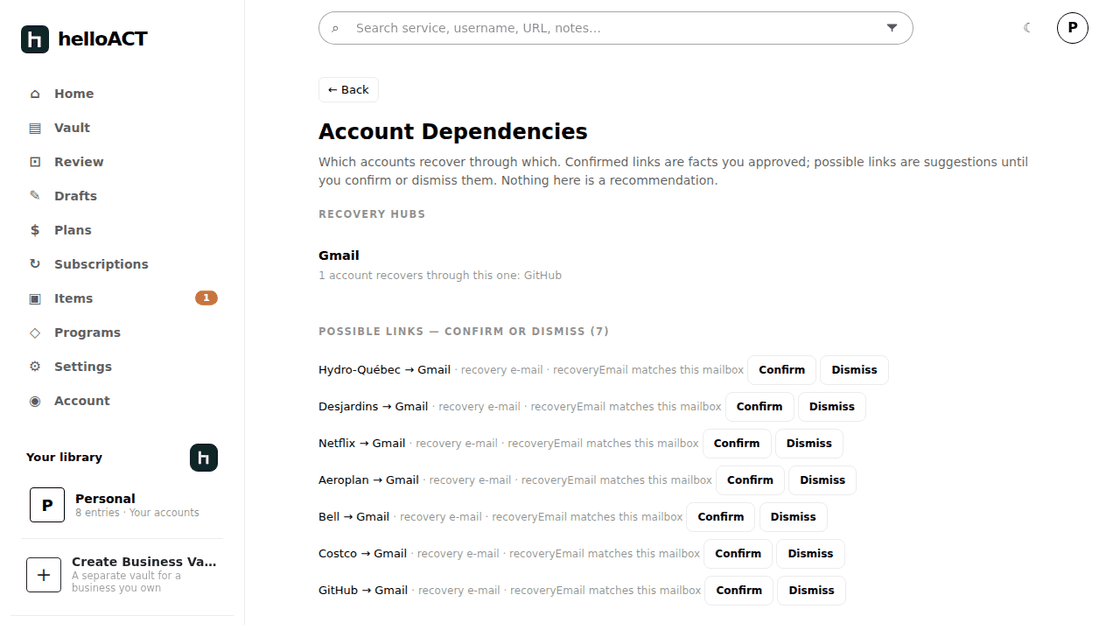Confirm Hydro-Québec to Gmail link
Viewport: 1120px width, 625px height.
point(781,370)
